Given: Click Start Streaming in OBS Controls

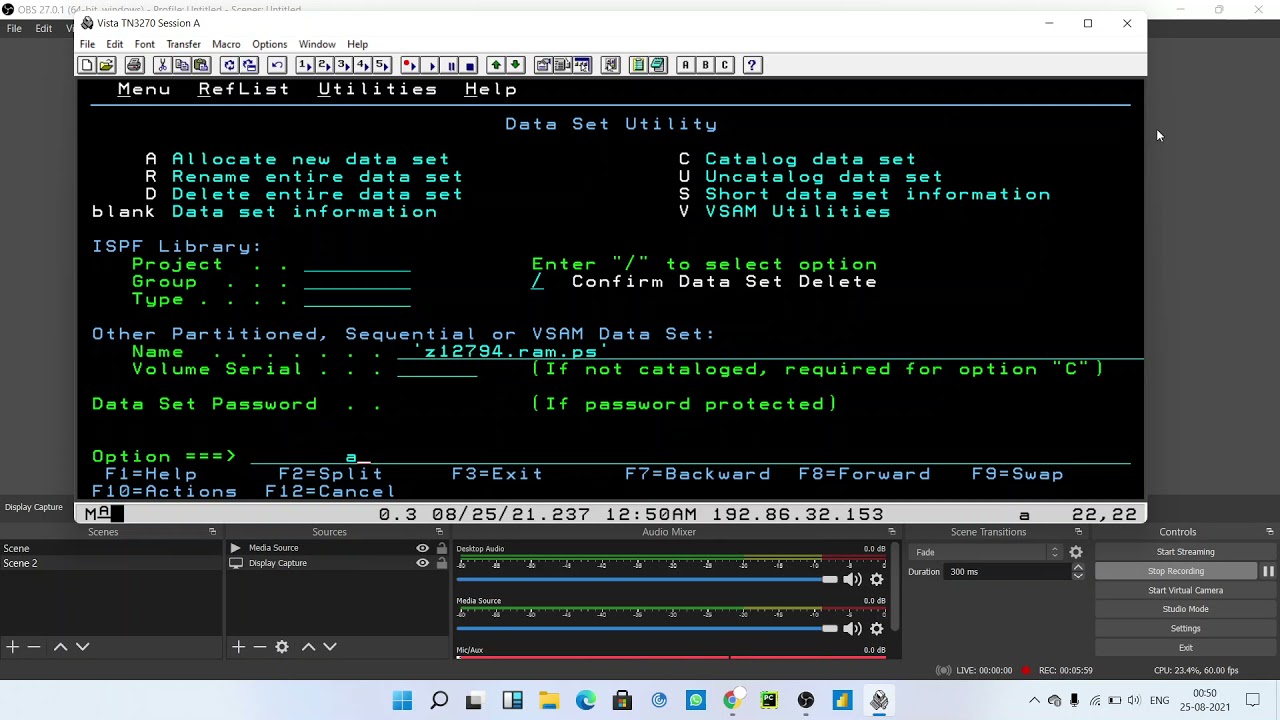Looking at the screenshot, I should click(1186, 552).
